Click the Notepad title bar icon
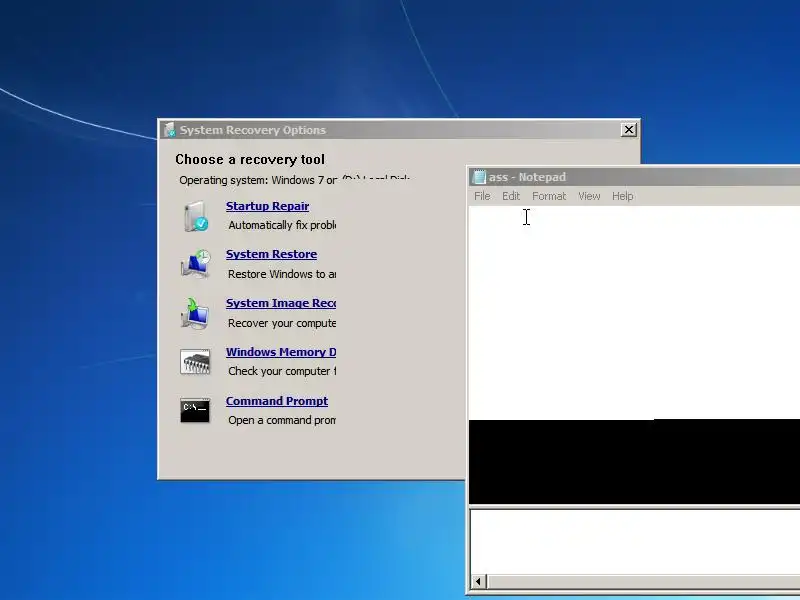 click(x=479, y=177)
